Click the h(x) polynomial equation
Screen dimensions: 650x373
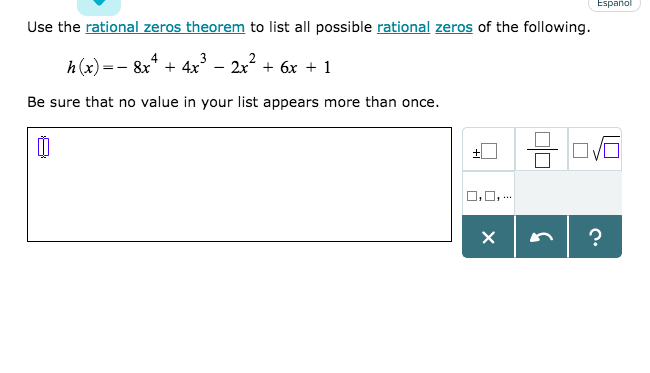(199, 65)
